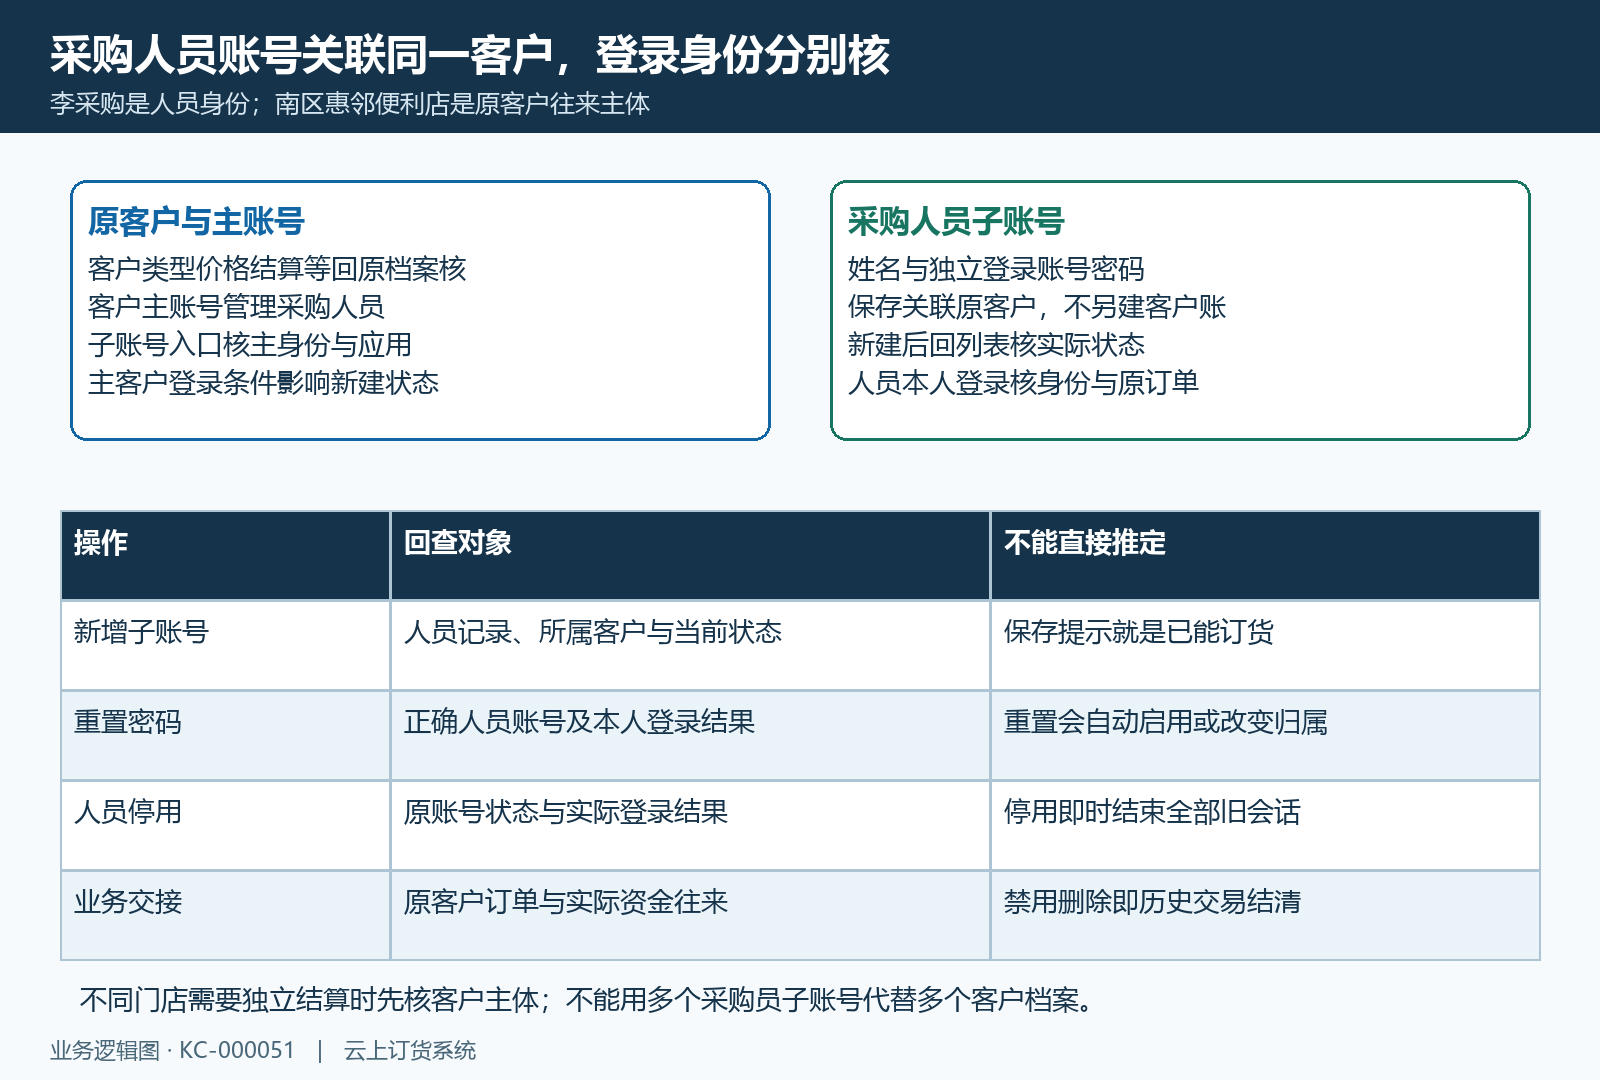Click line 姓名与独立登录账号密码

[x=996, y=269]
